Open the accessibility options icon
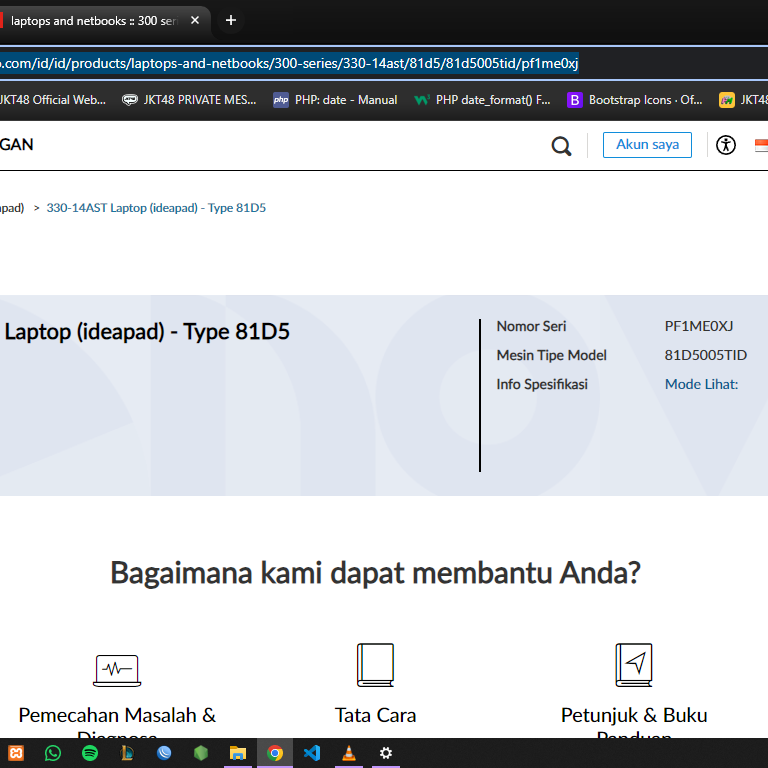Viewport: 768px width, 768px height. click(726, 145)
